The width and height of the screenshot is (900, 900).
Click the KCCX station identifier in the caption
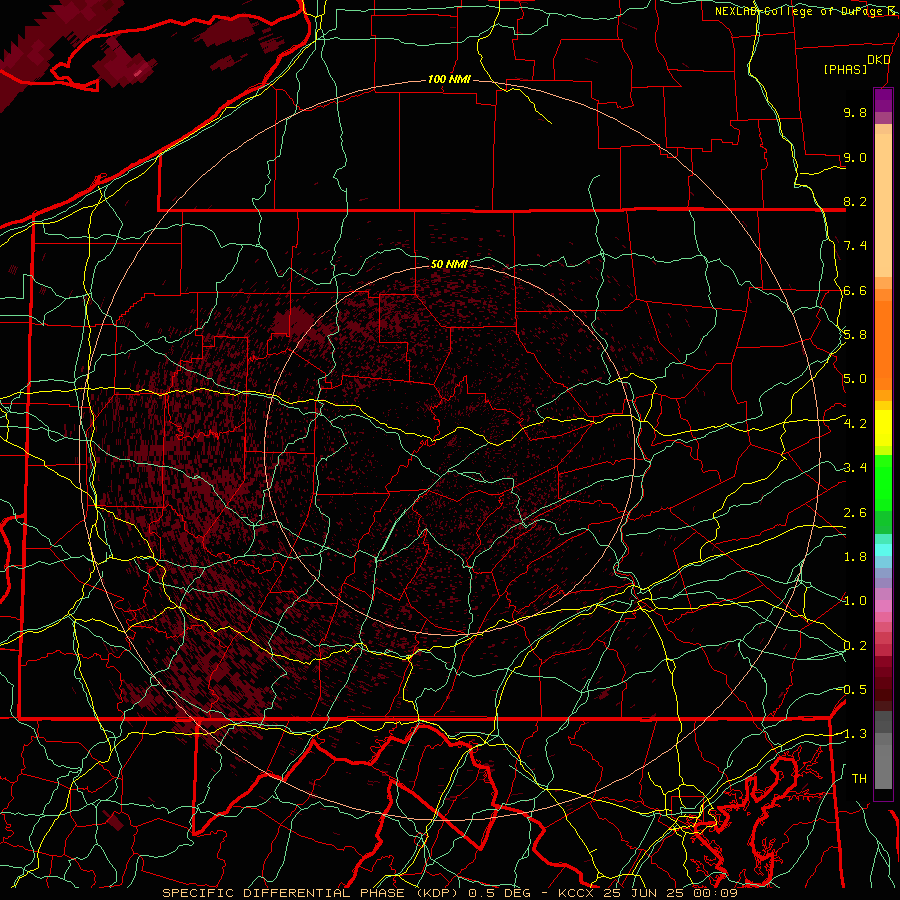pos(576,893)
